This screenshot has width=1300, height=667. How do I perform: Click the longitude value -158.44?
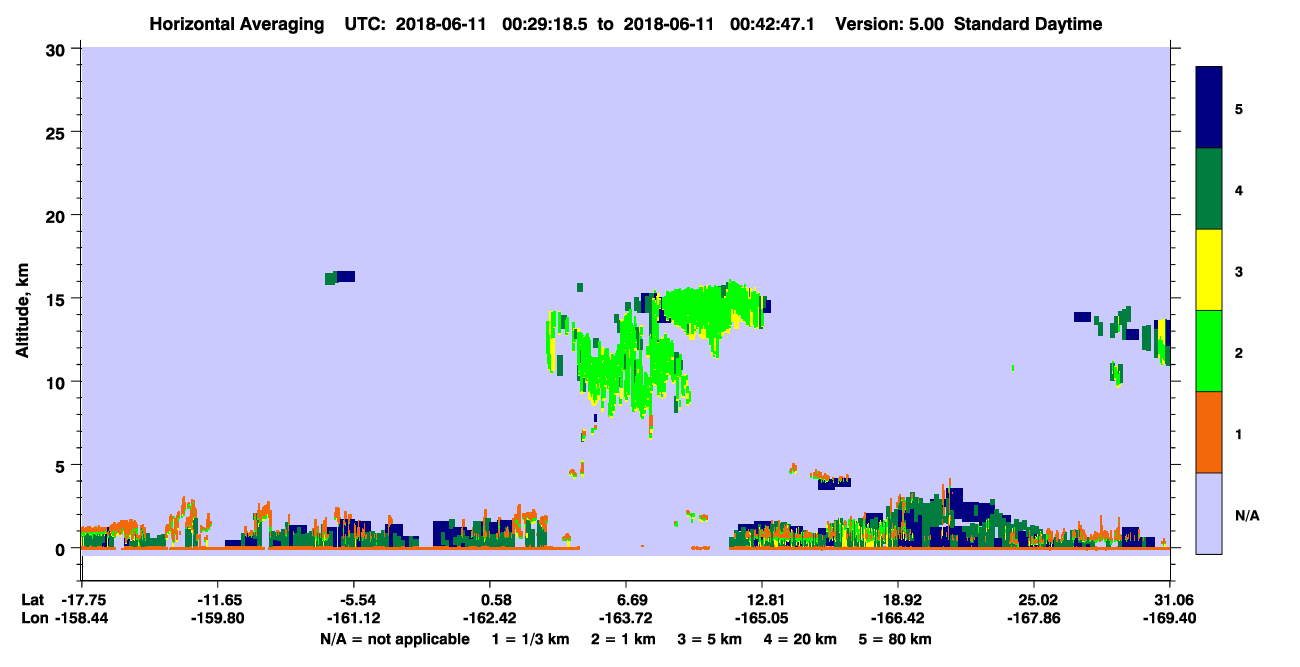[82, 619]
